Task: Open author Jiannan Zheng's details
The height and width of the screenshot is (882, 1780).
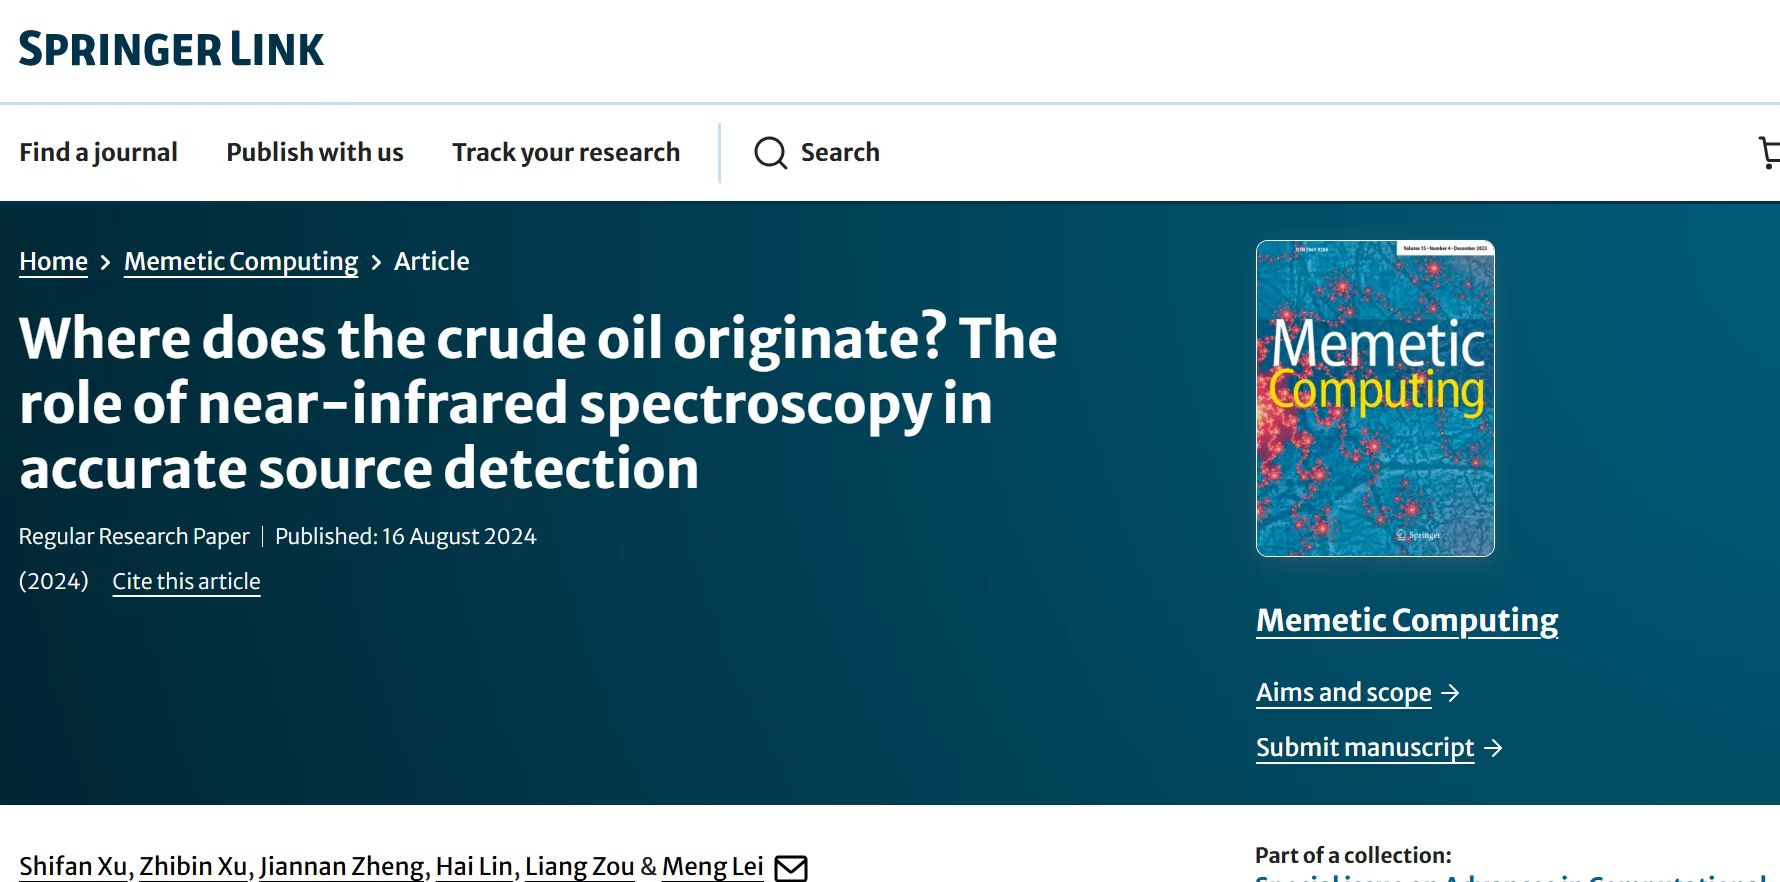Action: [342, 866]
